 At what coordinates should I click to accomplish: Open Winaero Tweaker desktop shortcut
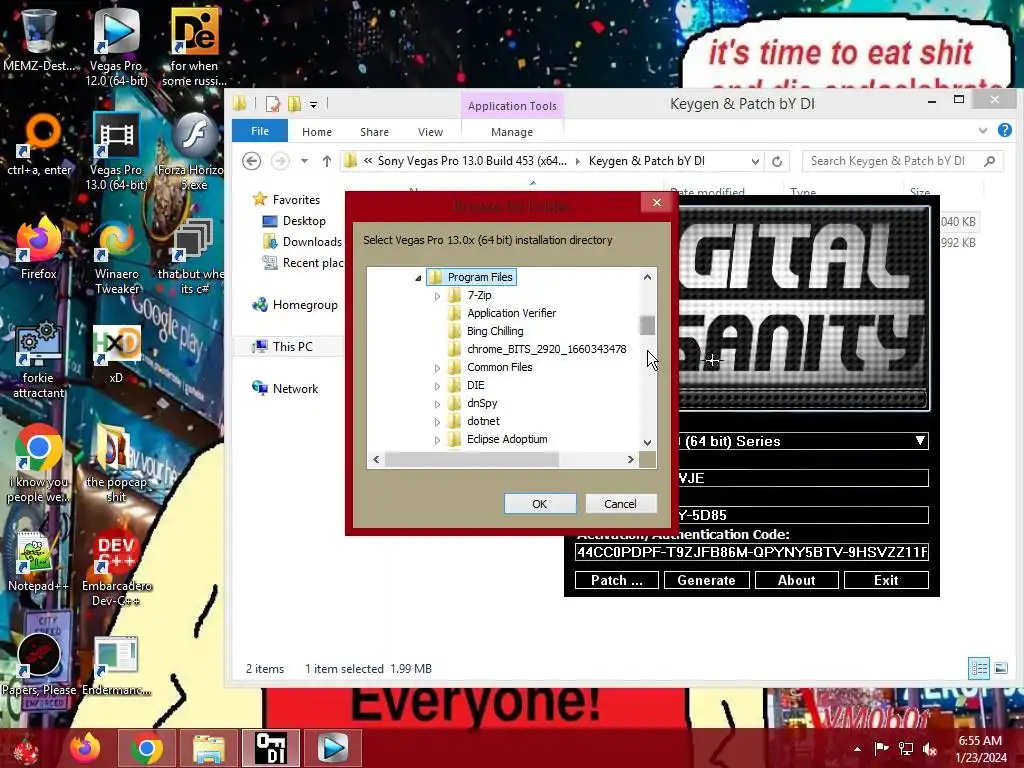tap(116, 256)
